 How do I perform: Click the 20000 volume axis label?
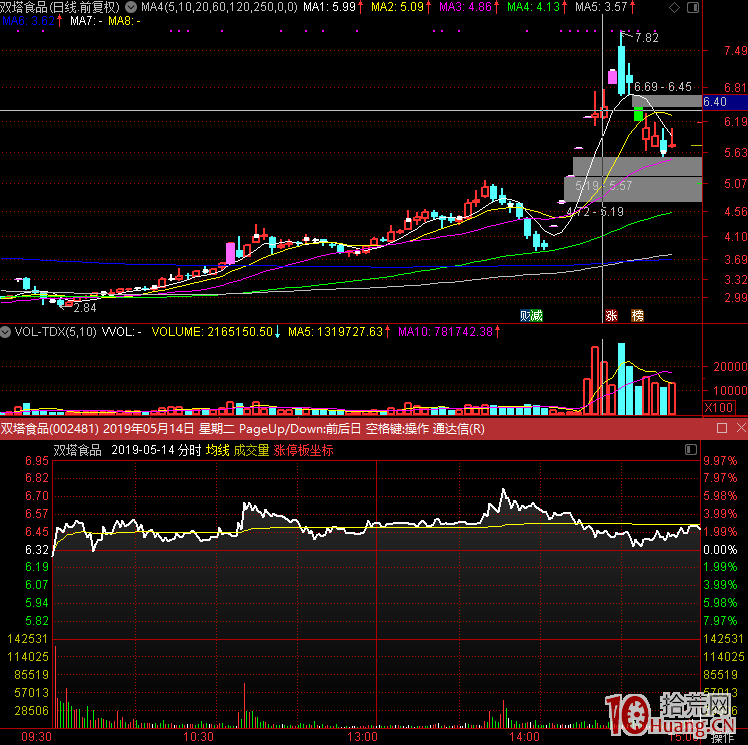point(730,366)
